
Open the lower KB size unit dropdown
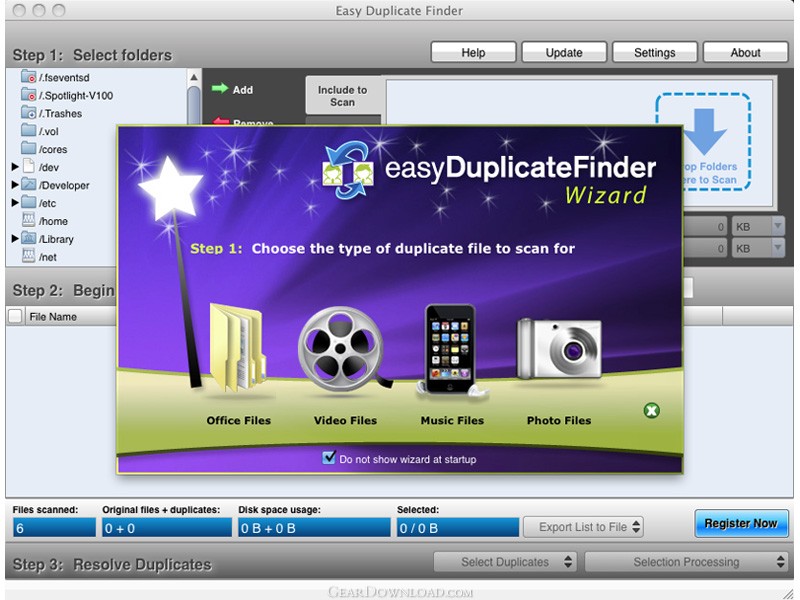click(758, 248)
